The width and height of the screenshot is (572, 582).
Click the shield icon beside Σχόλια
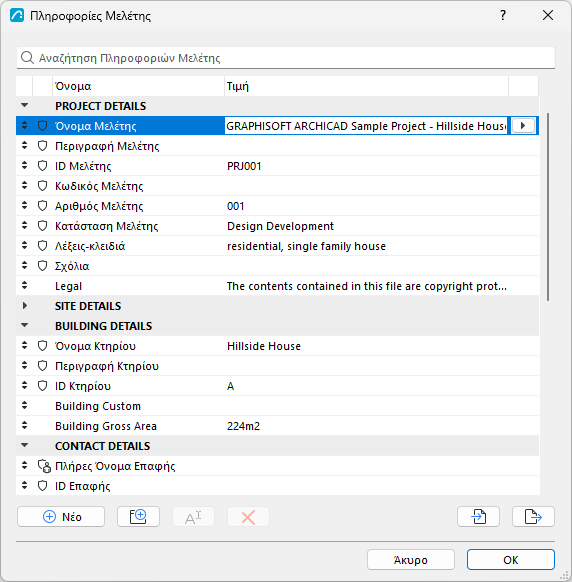(x=42, y=266)
